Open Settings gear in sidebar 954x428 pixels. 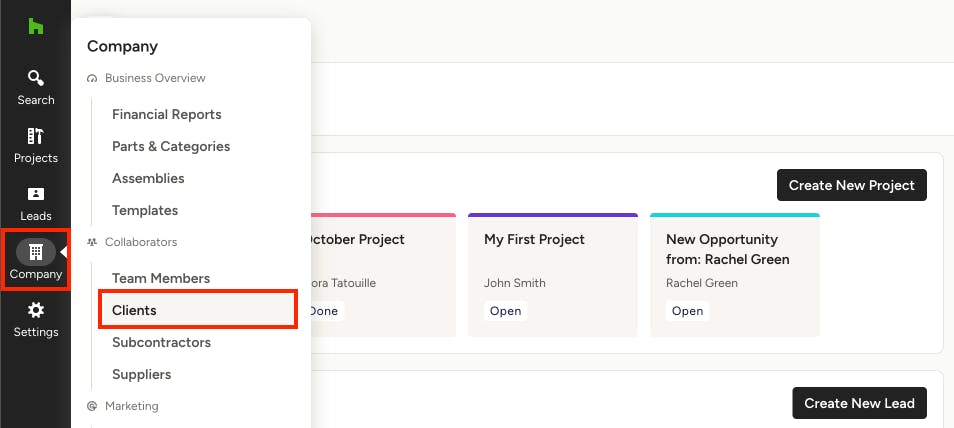(x=36, y=319)
